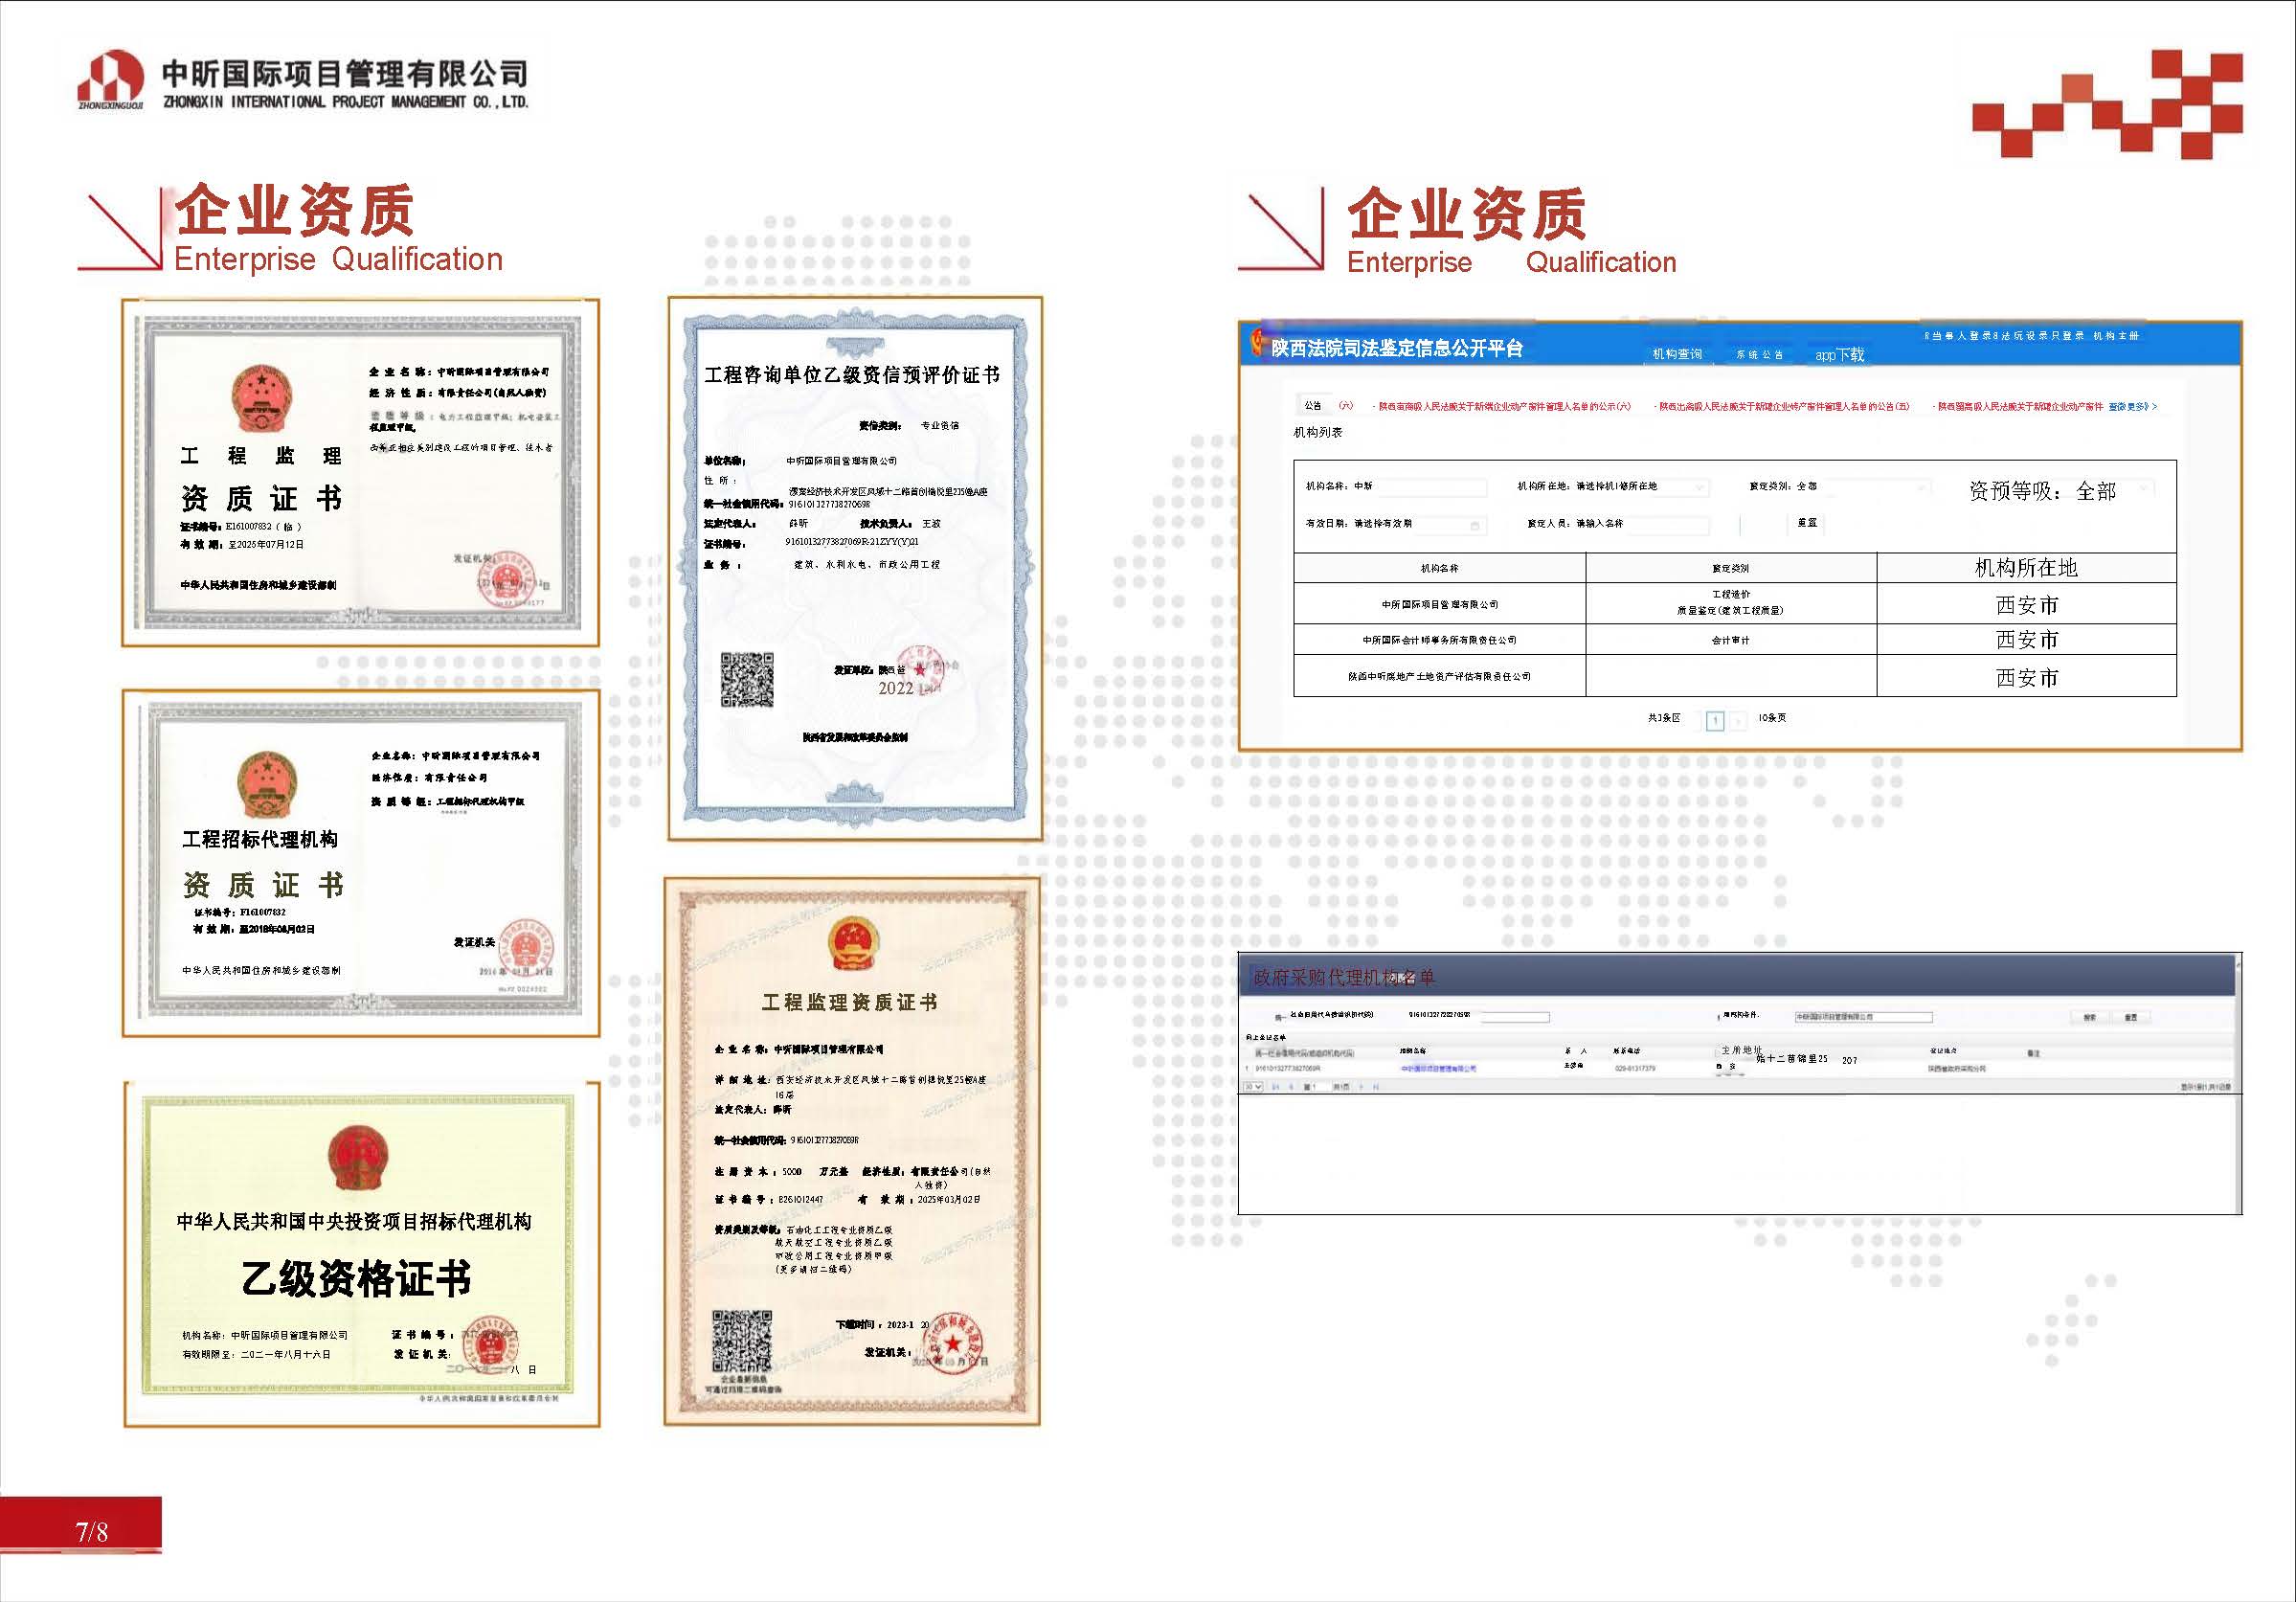Open the app下载 tab
The width and height of the screenshot is (2296, 1602).
[1840, 354]
